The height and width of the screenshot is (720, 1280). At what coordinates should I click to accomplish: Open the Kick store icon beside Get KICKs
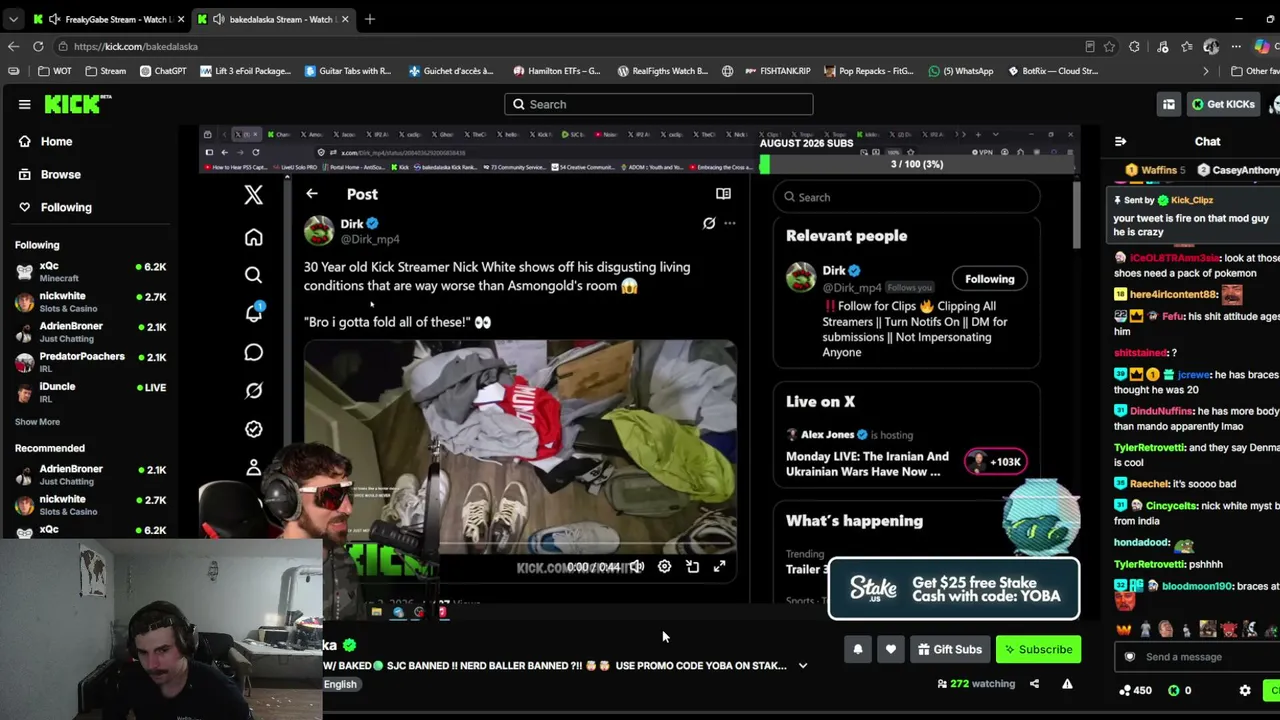(1169, 104)
